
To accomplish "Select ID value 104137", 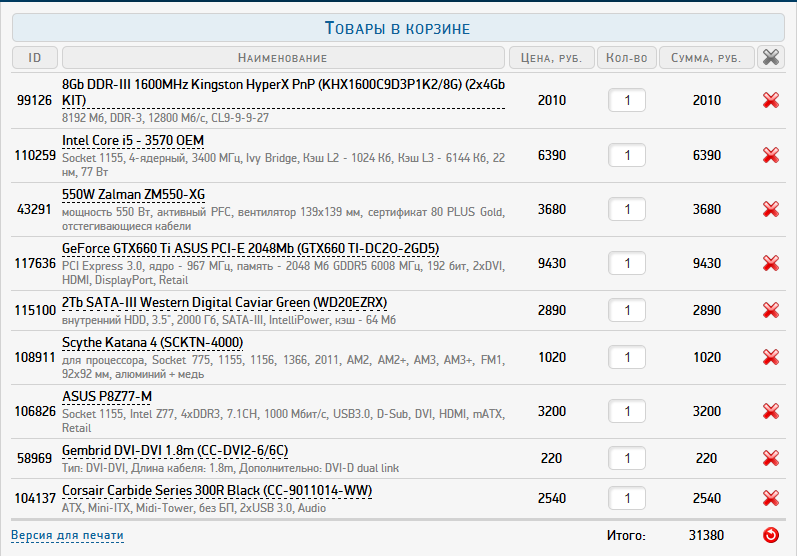I will [x=35, y=498].
